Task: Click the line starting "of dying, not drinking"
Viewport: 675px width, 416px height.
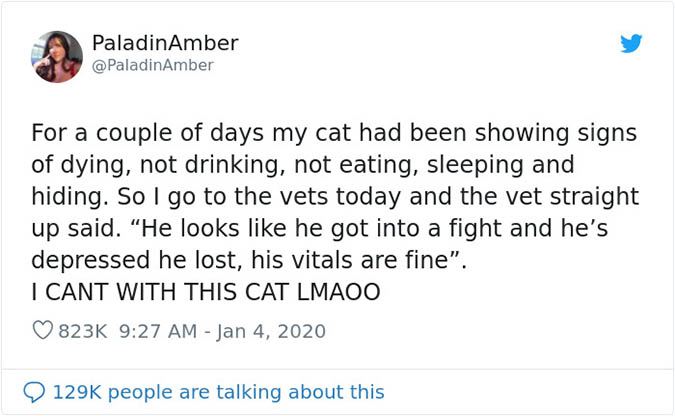Action: [303, 165]
